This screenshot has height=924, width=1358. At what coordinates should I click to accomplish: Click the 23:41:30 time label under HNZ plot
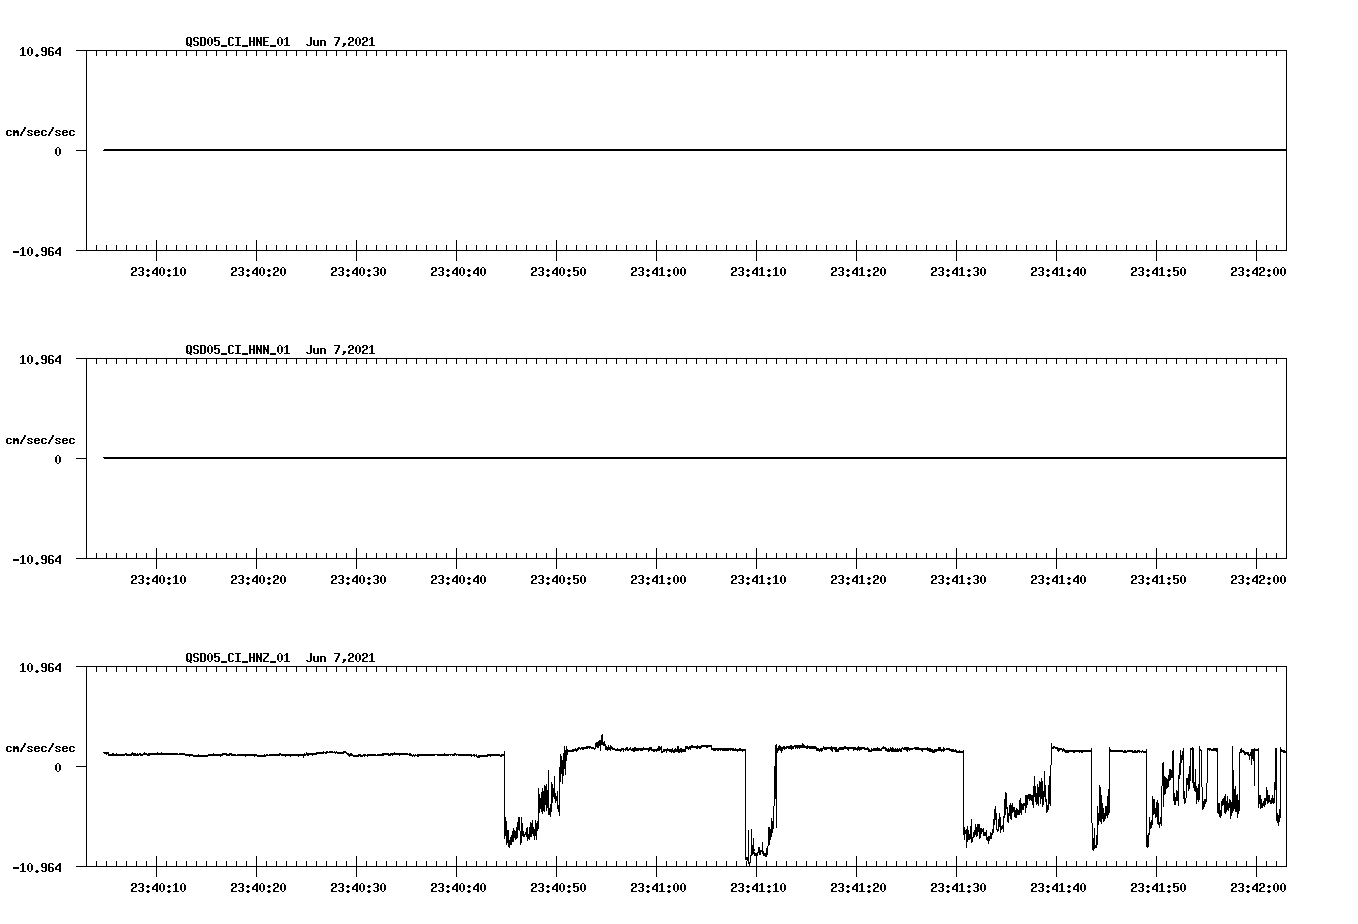tap(958, 888)
